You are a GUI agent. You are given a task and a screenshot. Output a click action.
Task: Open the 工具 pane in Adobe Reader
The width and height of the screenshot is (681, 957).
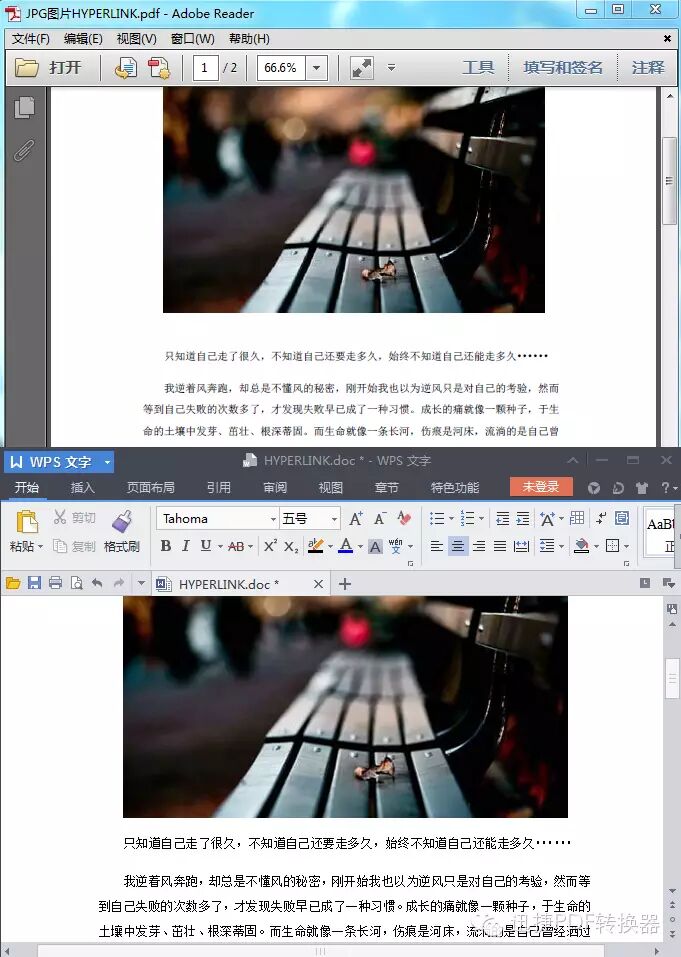click(478, 67)
